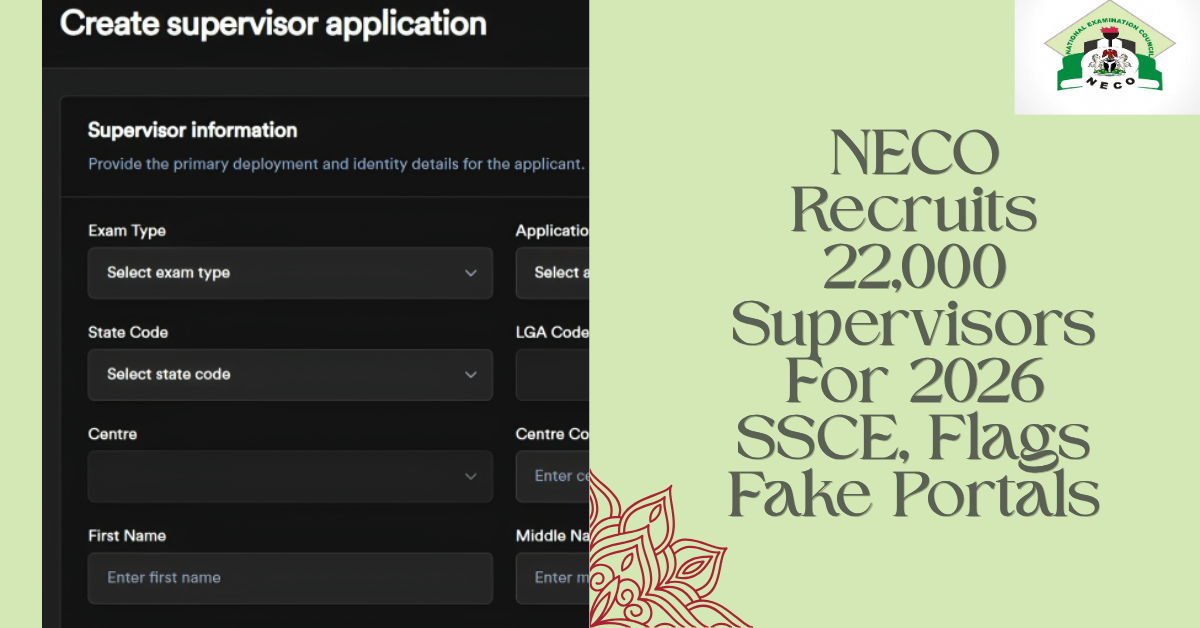Viewport: 1200px width, 628px height.
Task: Click the 'Provide the primary deployment' description text
Action: [336, 163]
